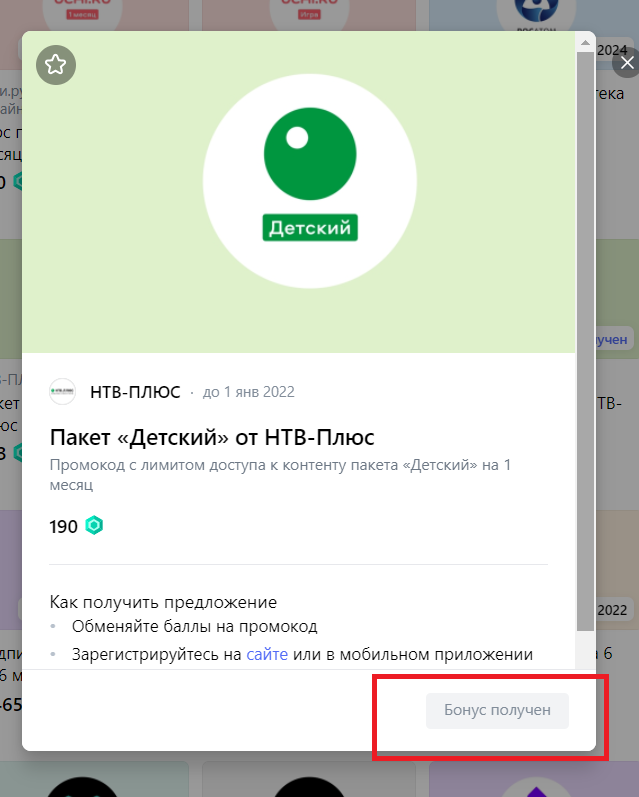Viewport: 639px width, 797px height.
Task: Click Обменяйте баллы на промокод bullet
Action: pyautogui.click(x=194, y=627)
